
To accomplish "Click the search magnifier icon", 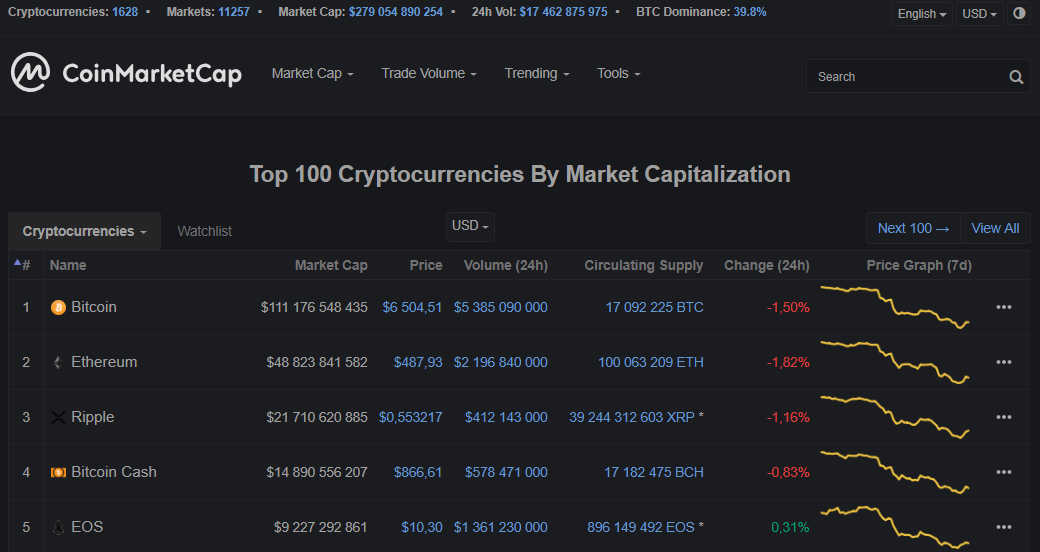I will pos(1015,77).
